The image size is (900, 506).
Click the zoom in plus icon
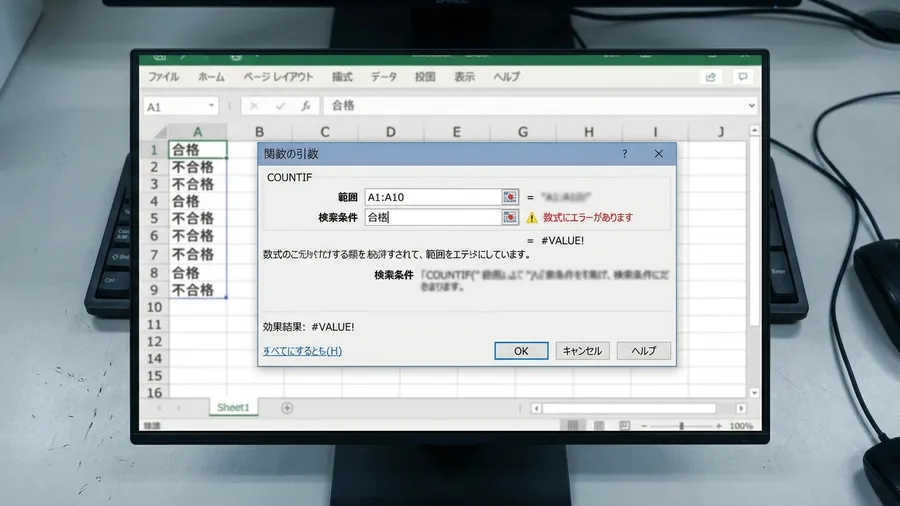click(x=719, y=426)
